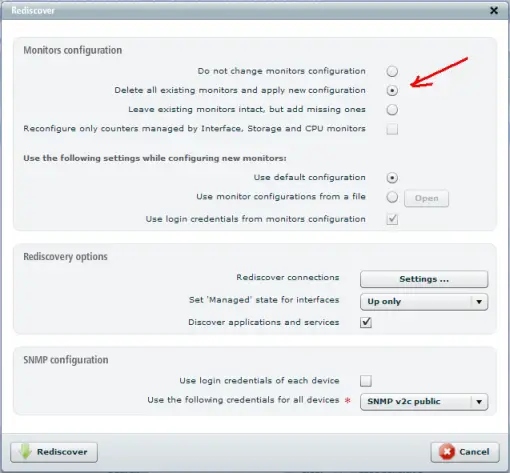The width and height of the screenshot is (510, 473).
Task: Click the Settings ... button
Action: 424,279
